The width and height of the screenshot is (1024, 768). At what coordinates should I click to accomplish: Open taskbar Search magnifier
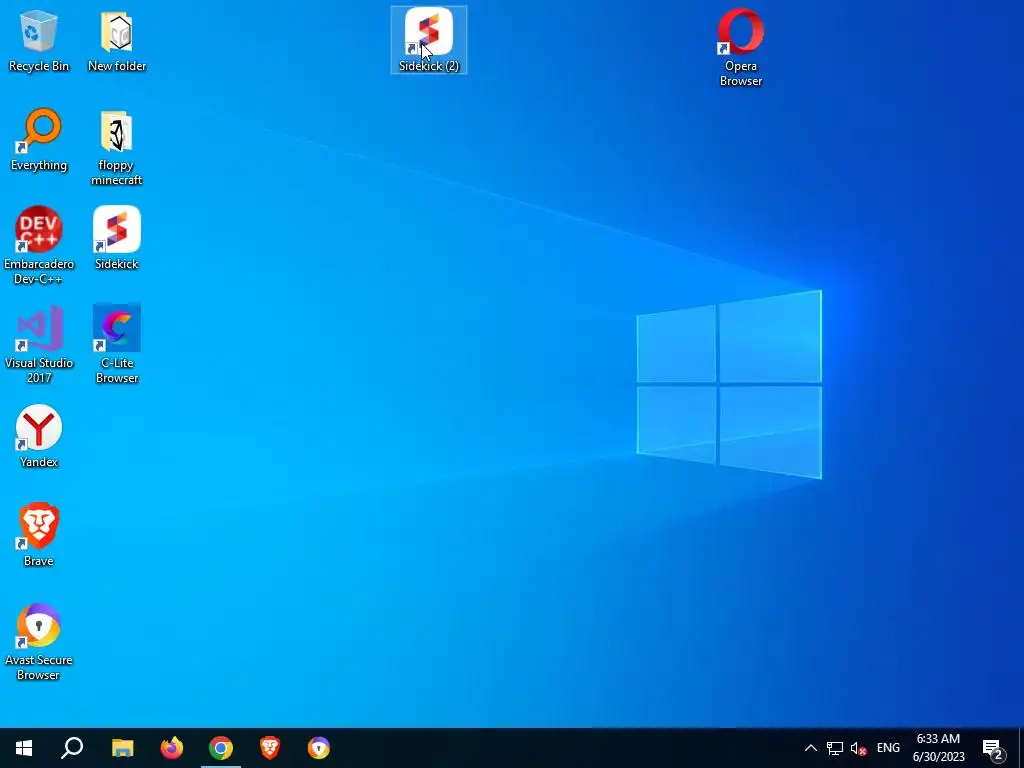tap(72, 748)
